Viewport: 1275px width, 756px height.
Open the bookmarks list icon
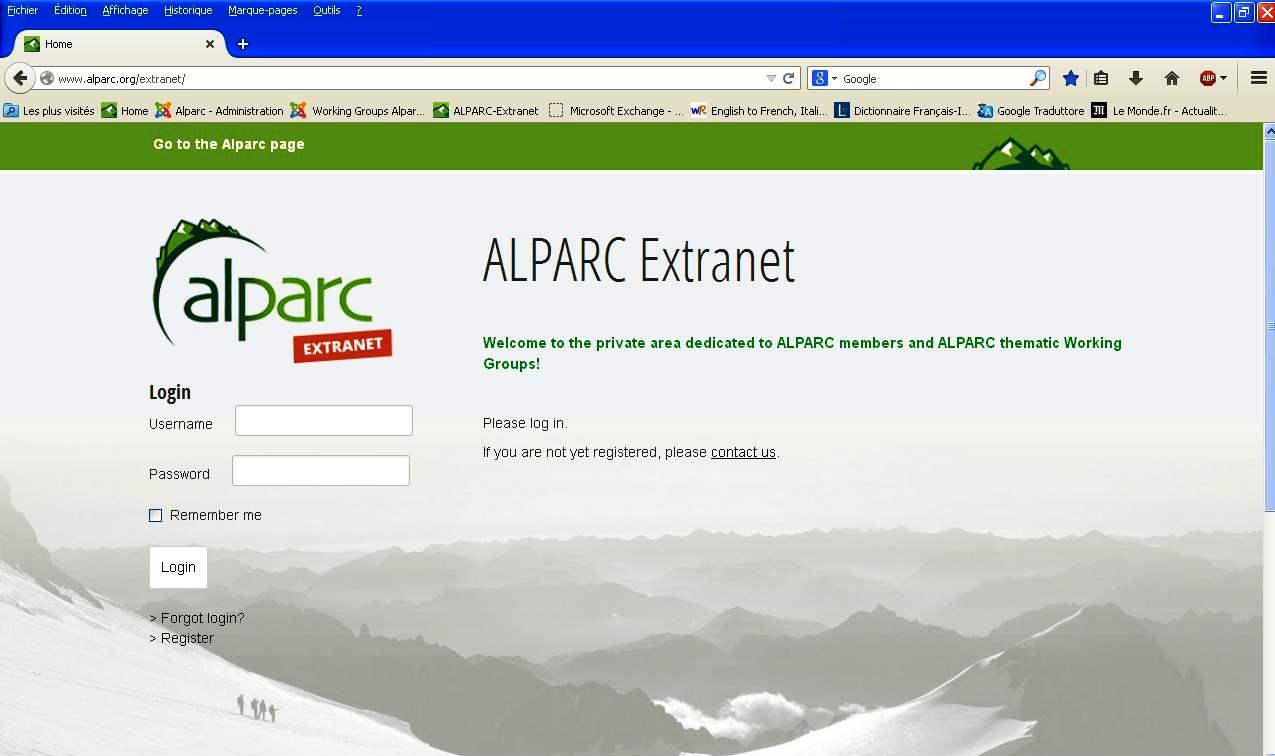1101,78
